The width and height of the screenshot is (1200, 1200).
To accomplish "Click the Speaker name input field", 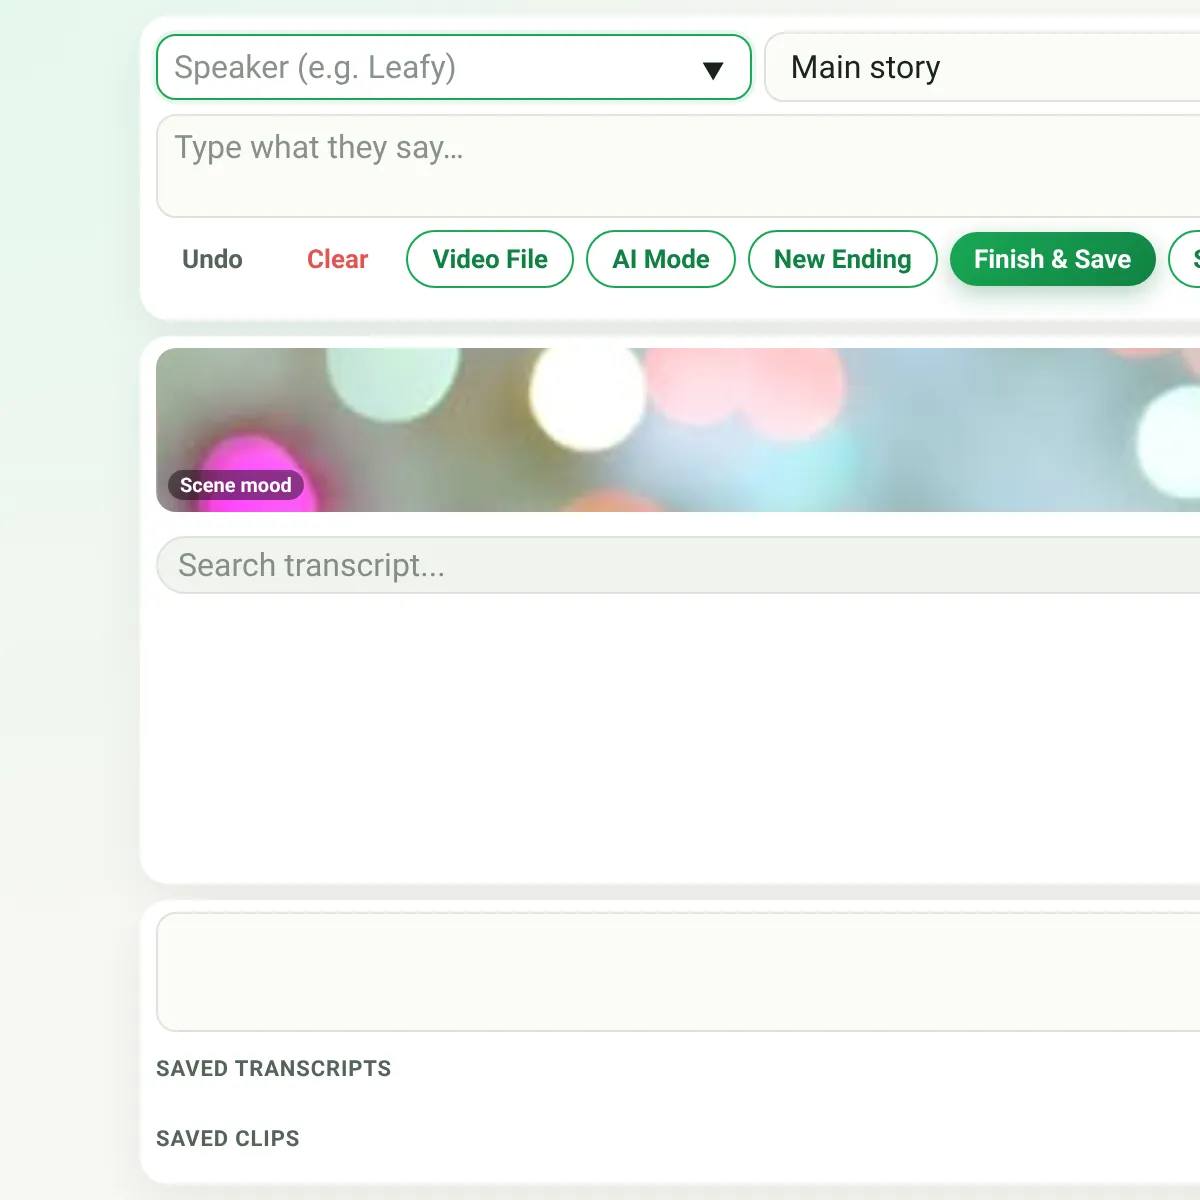I will [x=453, y=67].
